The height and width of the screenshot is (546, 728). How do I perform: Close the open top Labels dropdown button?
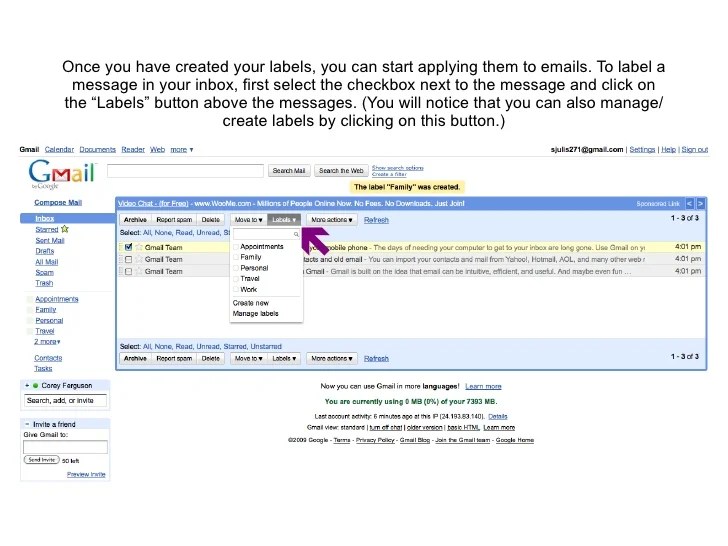(x=284, y=220)
